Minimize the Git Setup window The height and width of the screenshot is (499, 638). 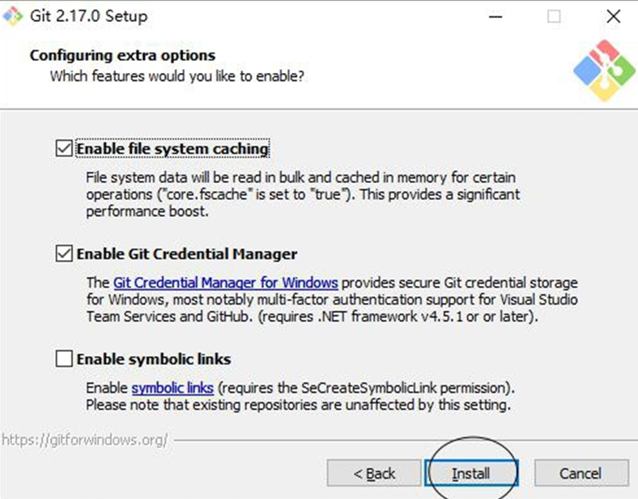[x=495, y=17]
